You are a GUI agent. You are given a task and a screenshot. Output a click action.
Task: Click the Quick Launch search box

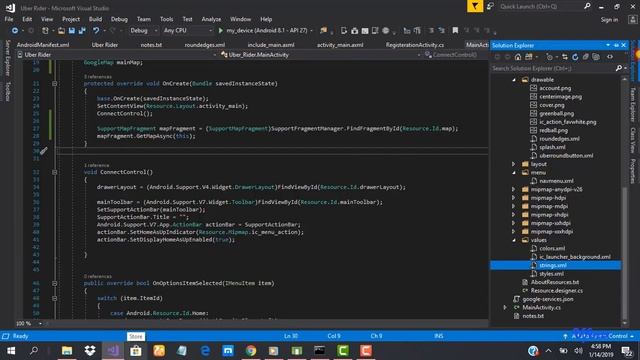(x=545, y=6)
